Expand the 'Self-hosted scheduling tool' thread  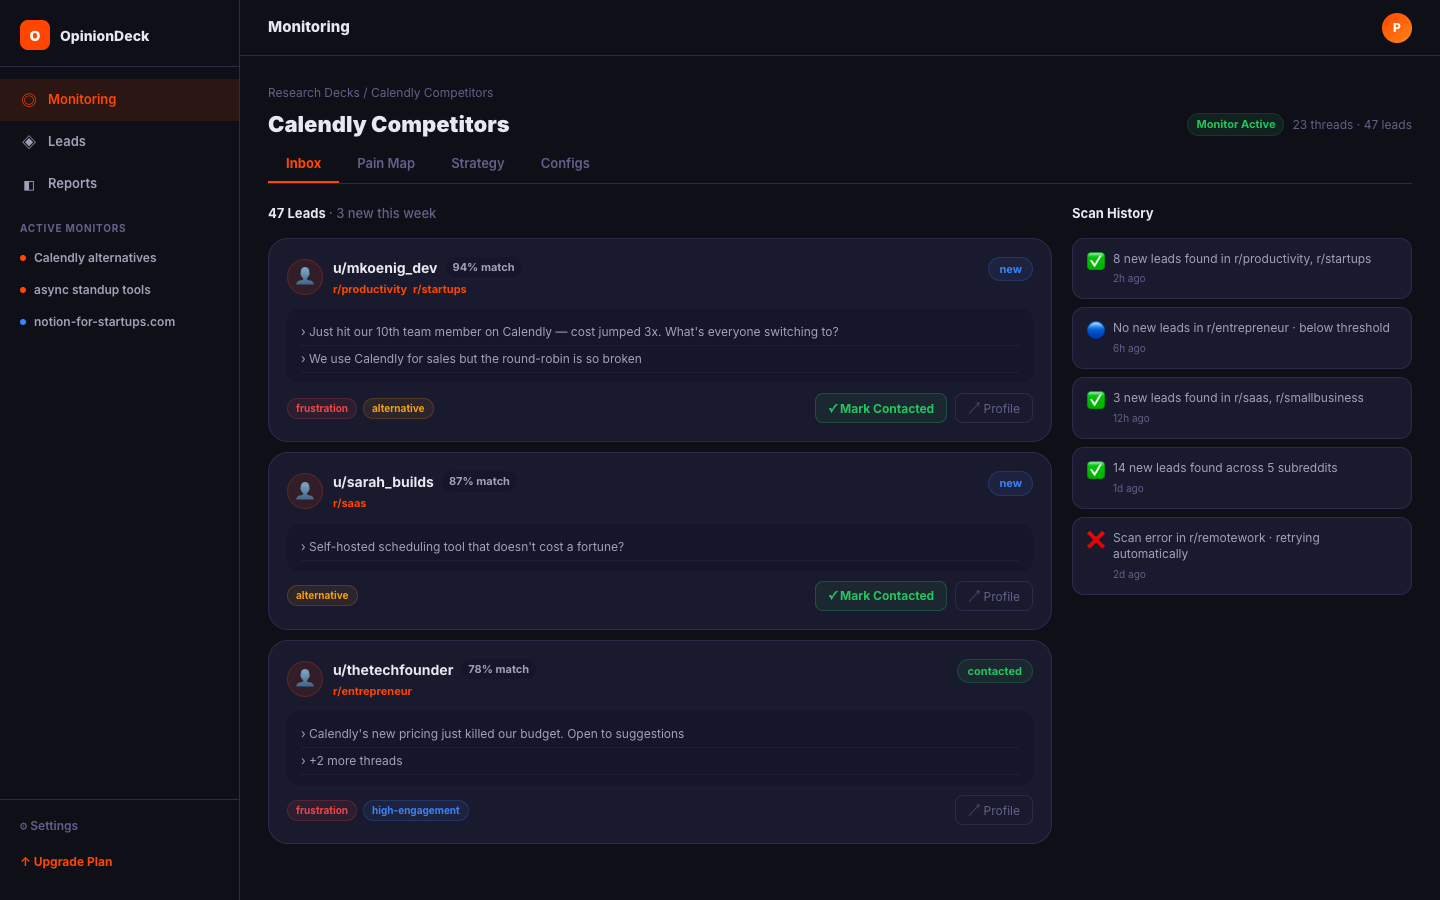click(x=466, y=547)
